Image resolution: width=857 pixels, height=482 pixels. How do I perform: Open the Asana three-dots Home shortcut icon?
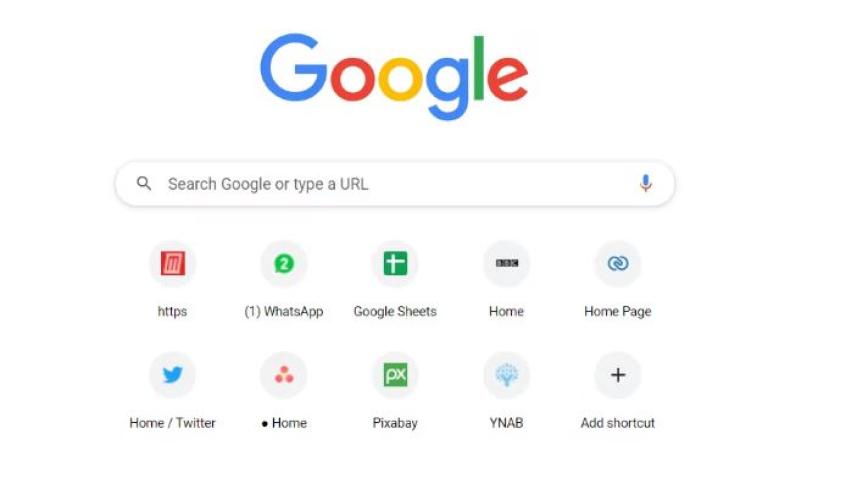point(284,375)
